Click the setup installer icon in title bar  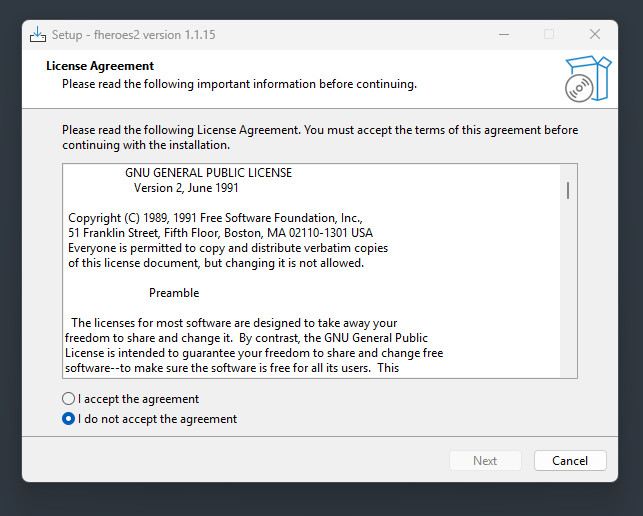(38, 34)
